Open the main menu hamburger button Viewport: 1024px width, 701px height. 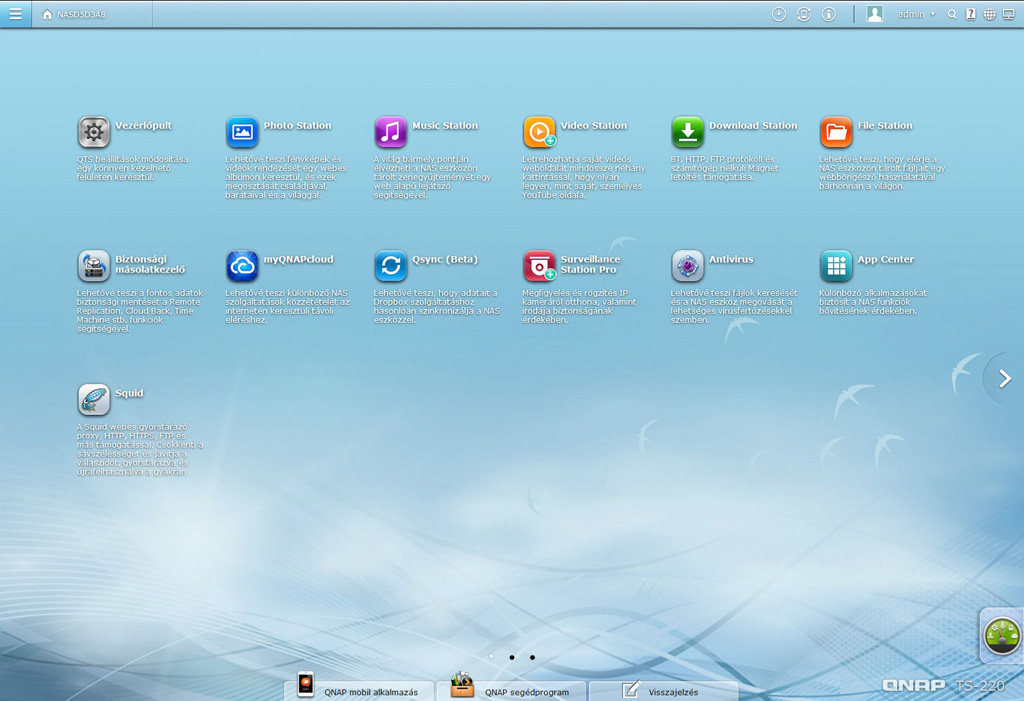pyautogui.click(x=15, y=14)
